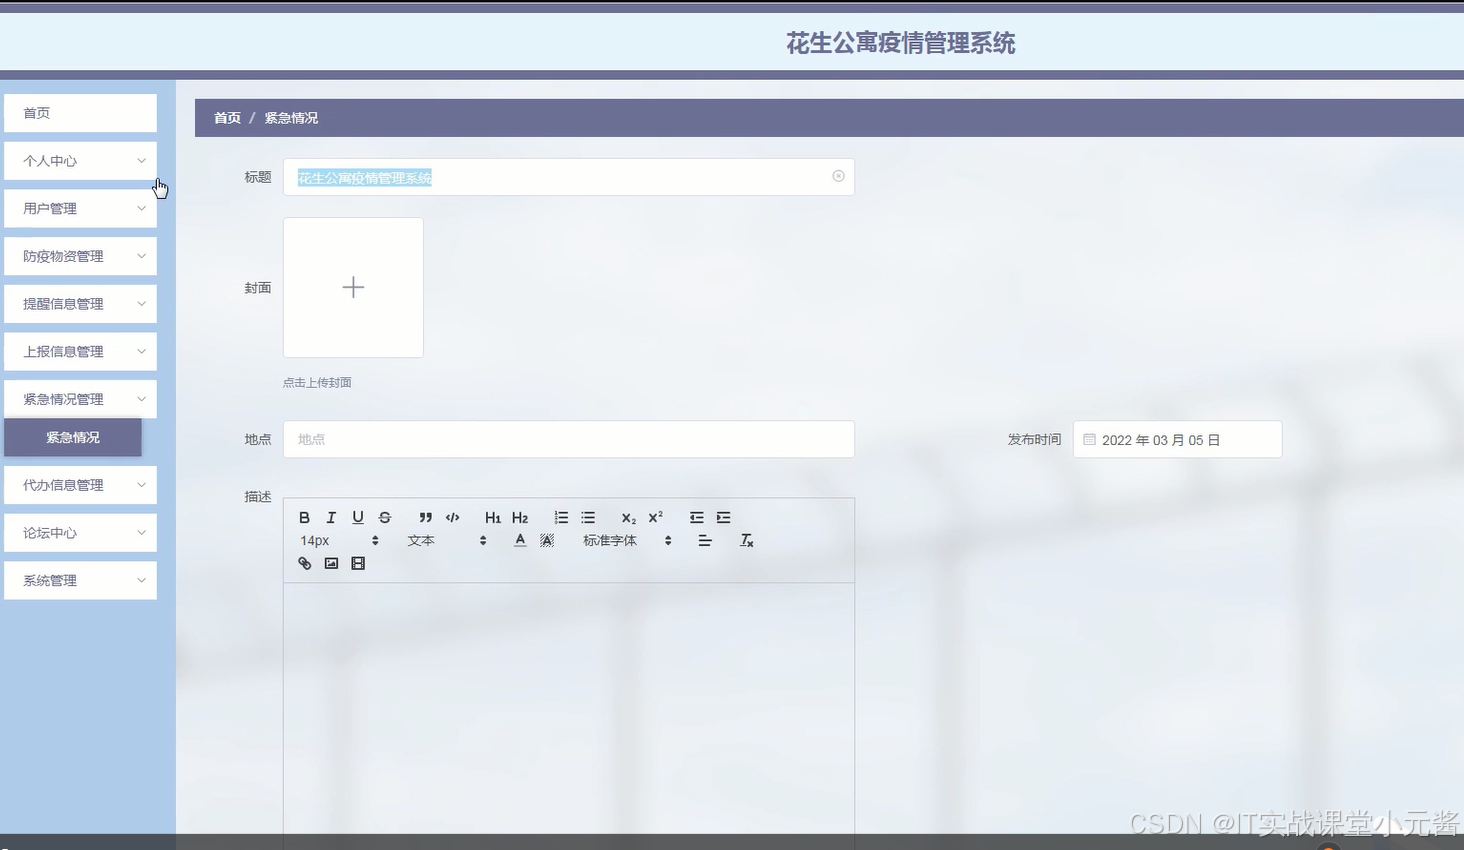Screen dimensions: 1464x850
Task: Create a bulleted list
Action: (588, 517)
